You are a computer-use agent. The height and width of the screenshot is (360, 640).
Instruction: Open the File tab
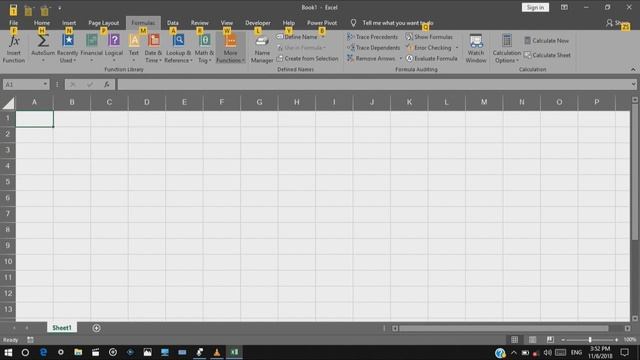(x=13, y=23)
